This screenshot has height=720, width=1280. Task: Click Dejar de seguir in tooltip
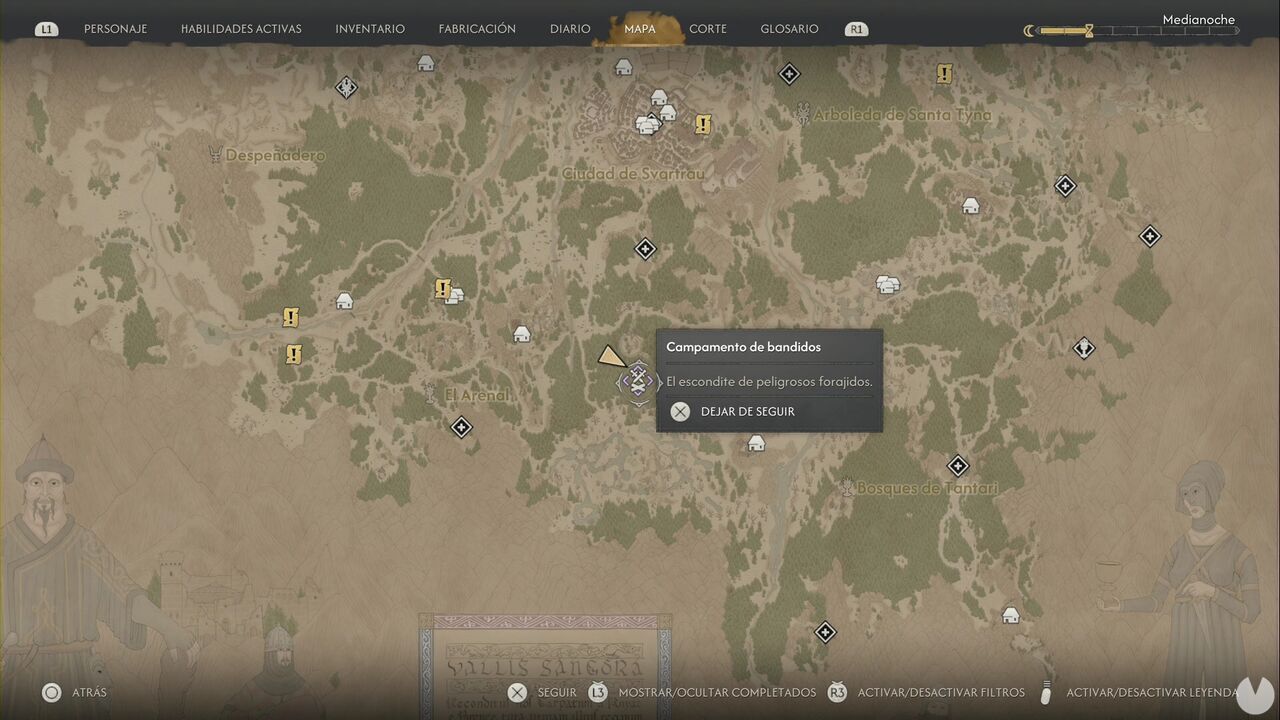(x=748, y=411)
